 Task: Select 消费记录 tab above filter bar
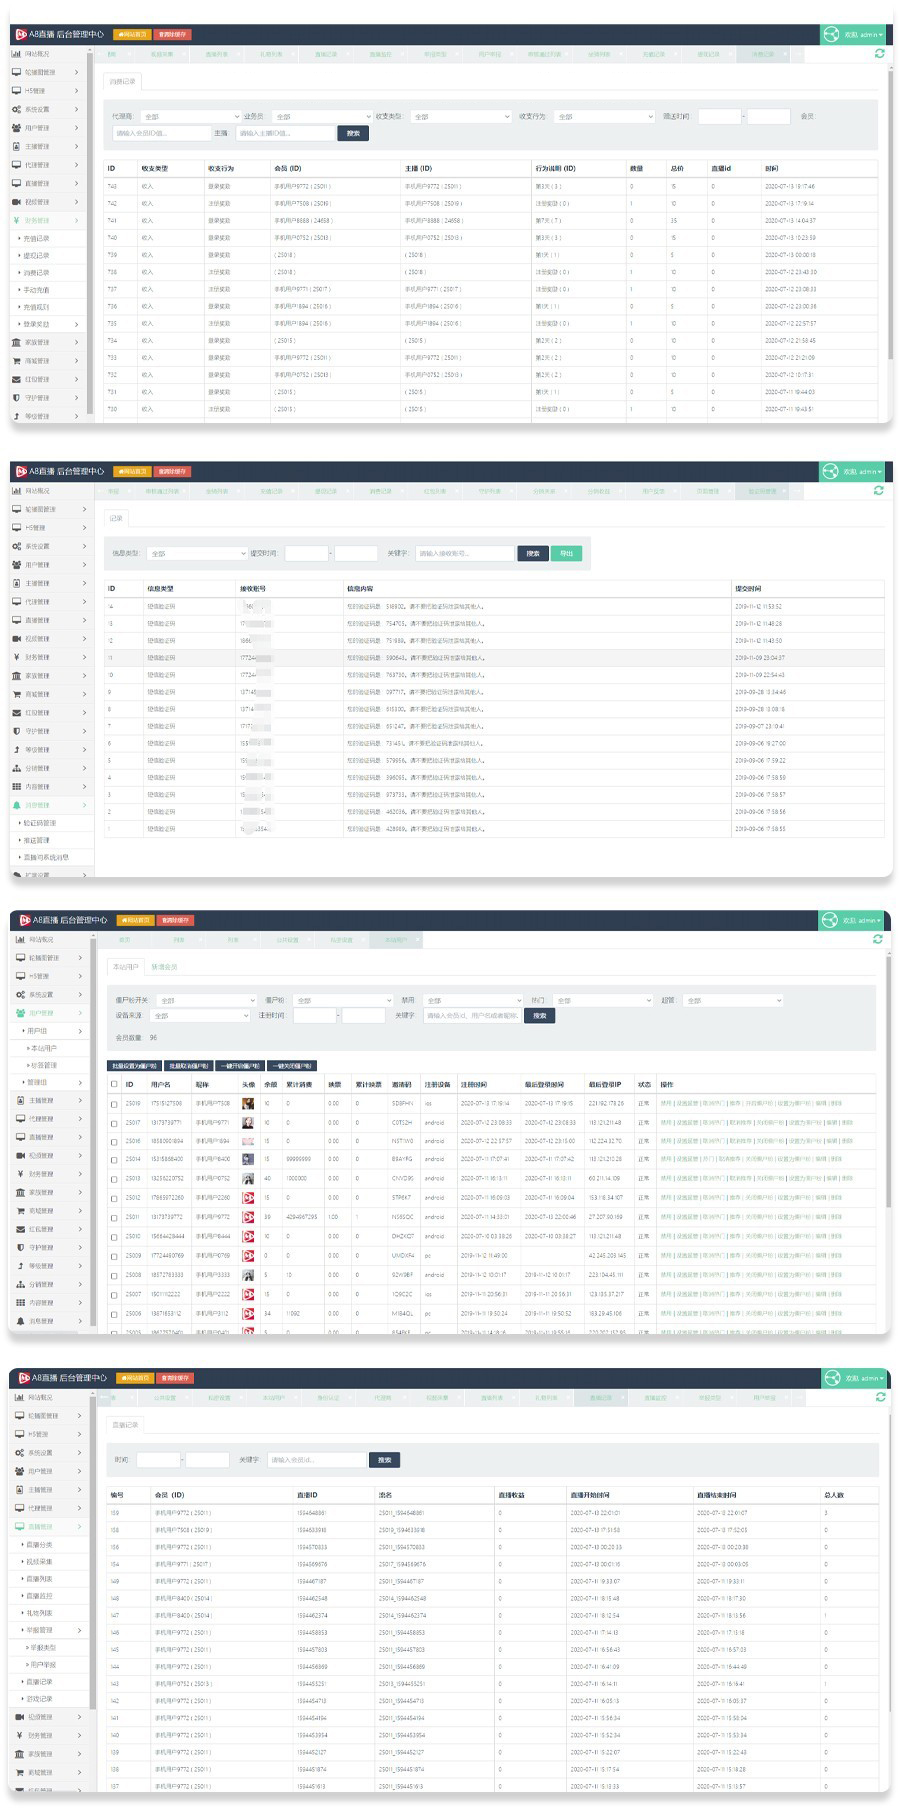123,82
